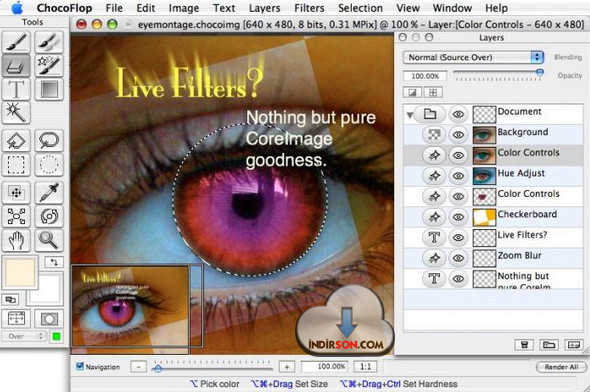
Task: Uncheck the Navigation checkbox
Action: pyautogui.click(x=80, y=366)
